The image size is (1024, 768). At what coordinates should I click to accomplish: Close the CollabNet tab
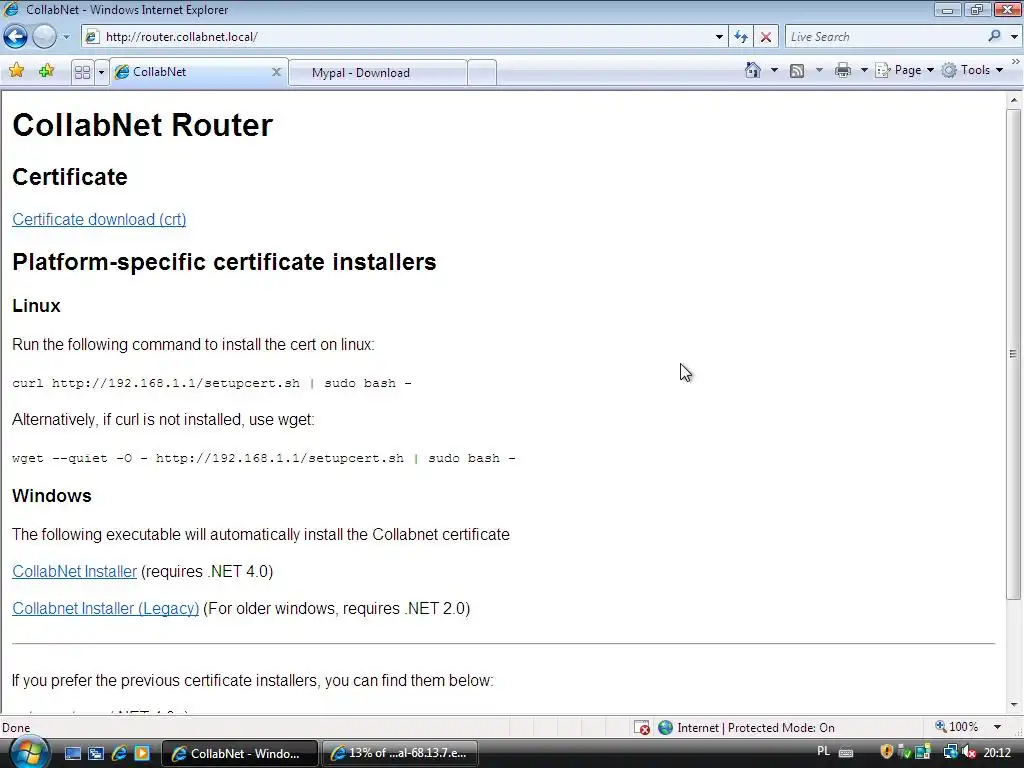pos(276,72)
